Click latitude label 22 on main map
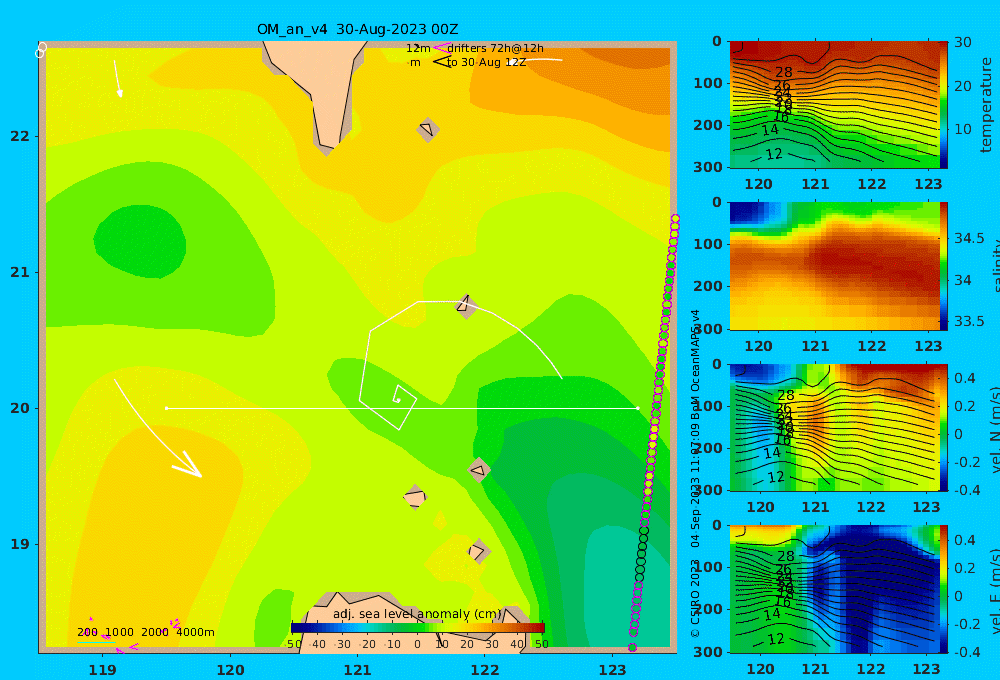The width and height of the screenshot is (1000, 680). [x=20, y=137]
